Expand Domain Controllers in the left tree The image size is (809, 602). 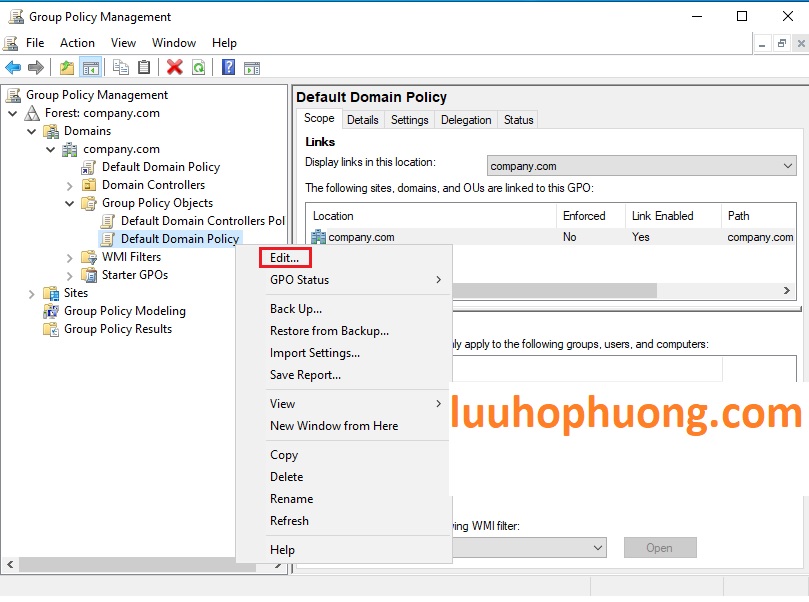click(68, 184)
